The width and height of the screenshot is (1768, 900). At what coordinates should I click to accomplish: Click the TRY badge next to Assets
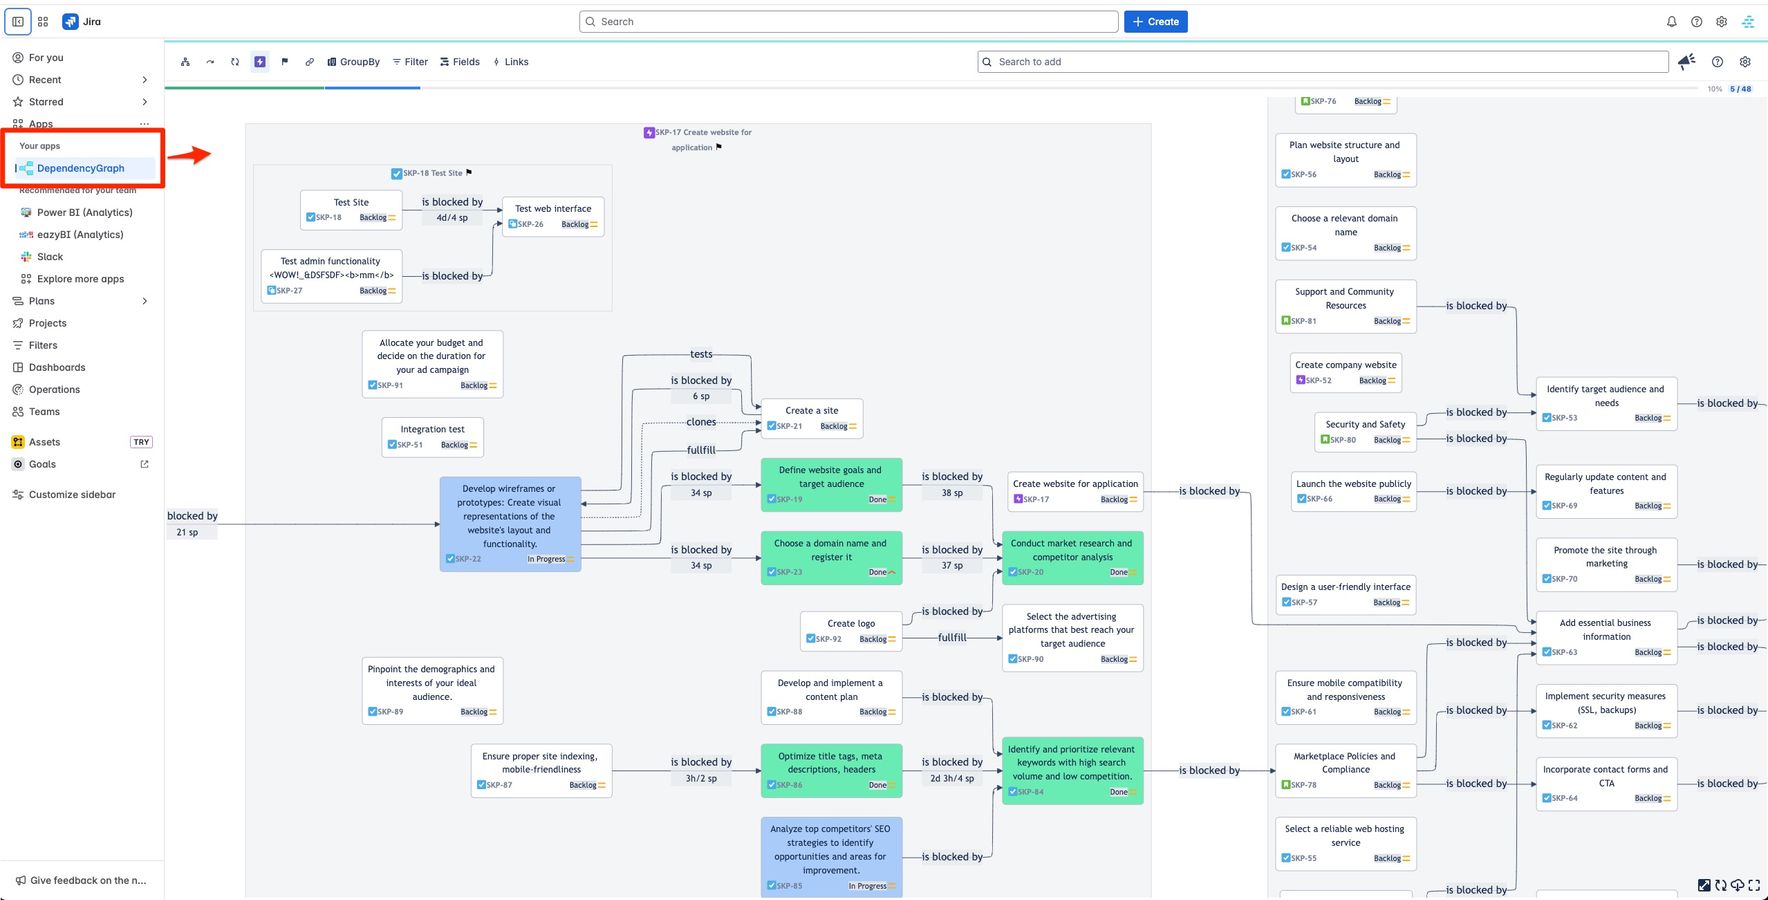click(x=141, y=442)
